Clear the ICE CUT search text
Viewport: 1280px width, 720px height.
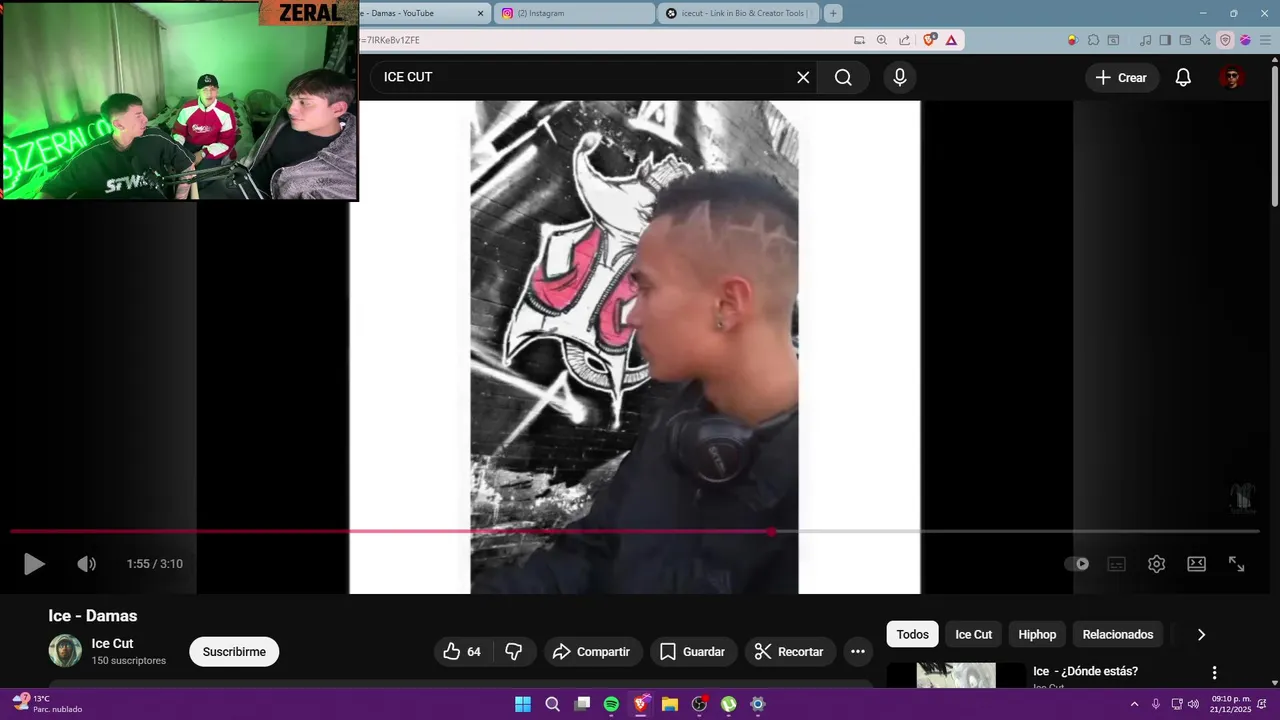click(803, 77)
